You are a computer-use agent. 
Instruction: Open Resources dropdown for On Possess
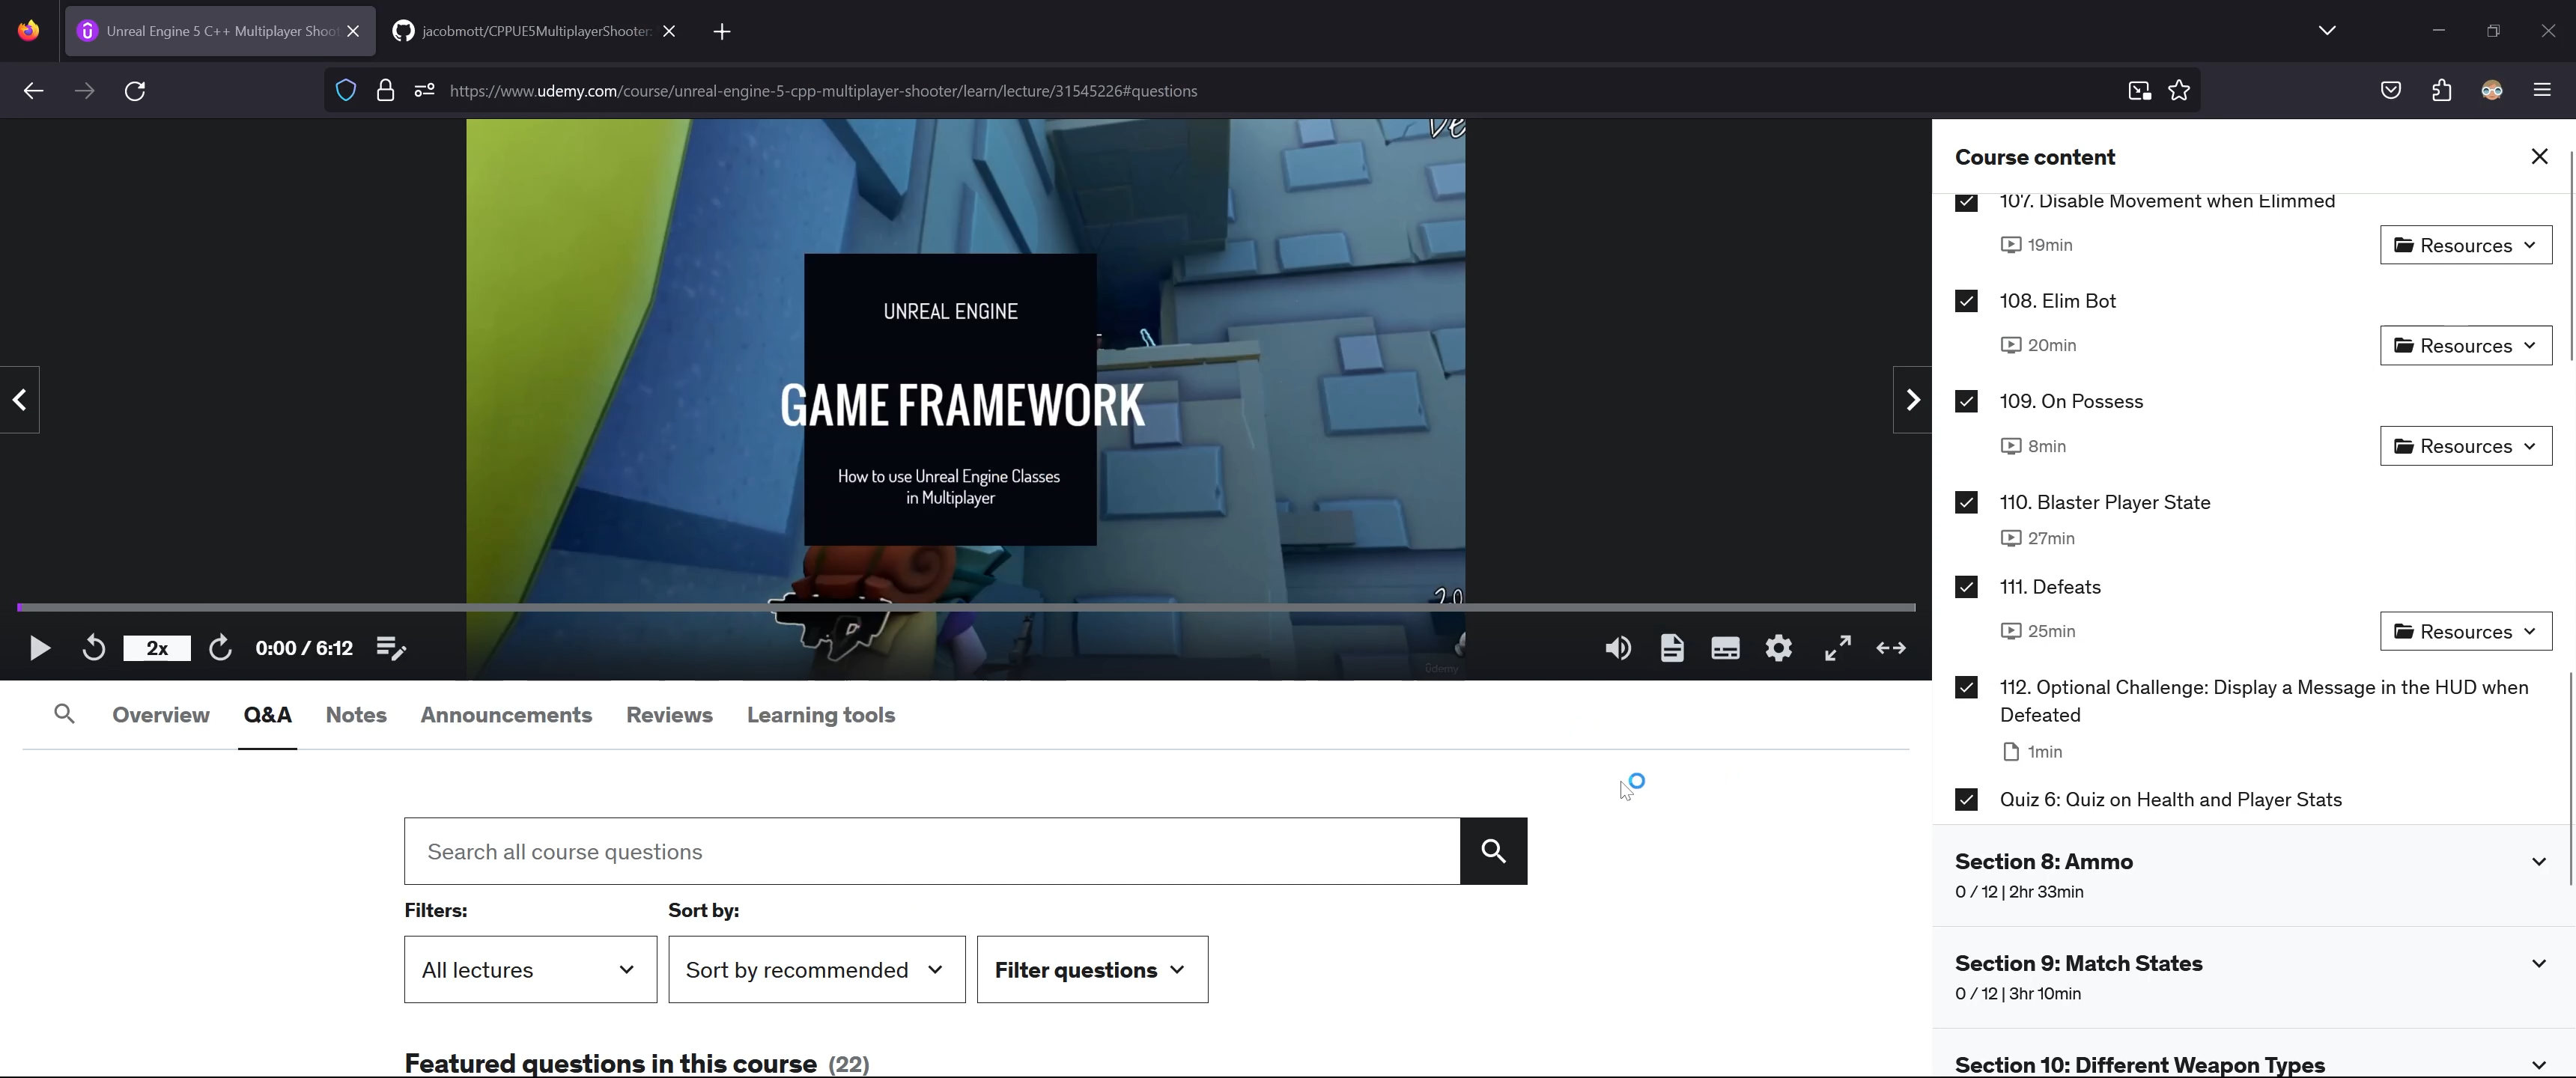[x=2465, y=446]
